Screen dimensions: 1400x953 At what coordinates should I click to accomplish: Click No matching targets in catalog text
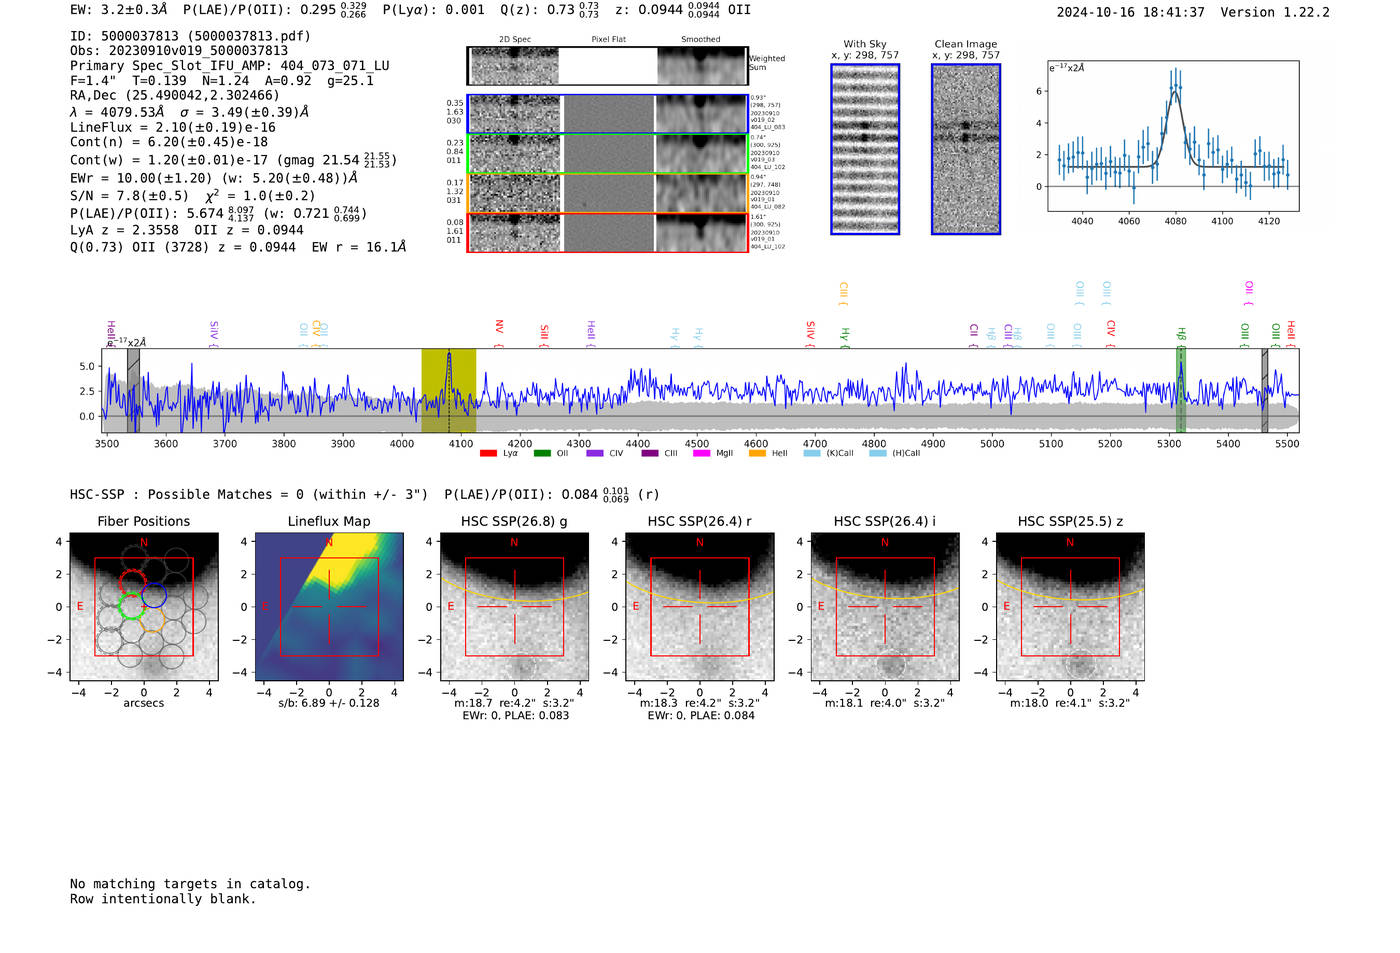(190, 884)
